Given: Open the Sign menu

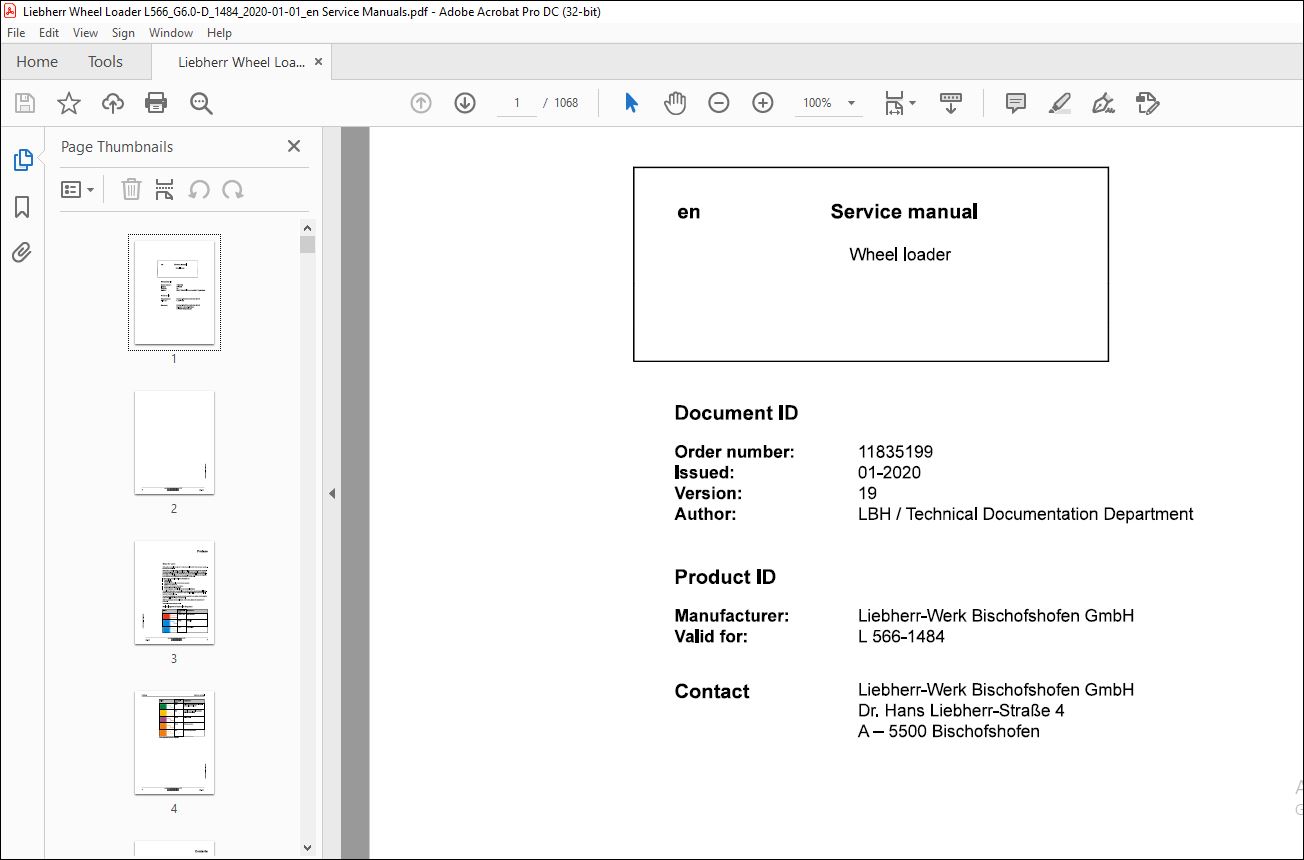Looking at the screenshot, I should tap(124, 33).
